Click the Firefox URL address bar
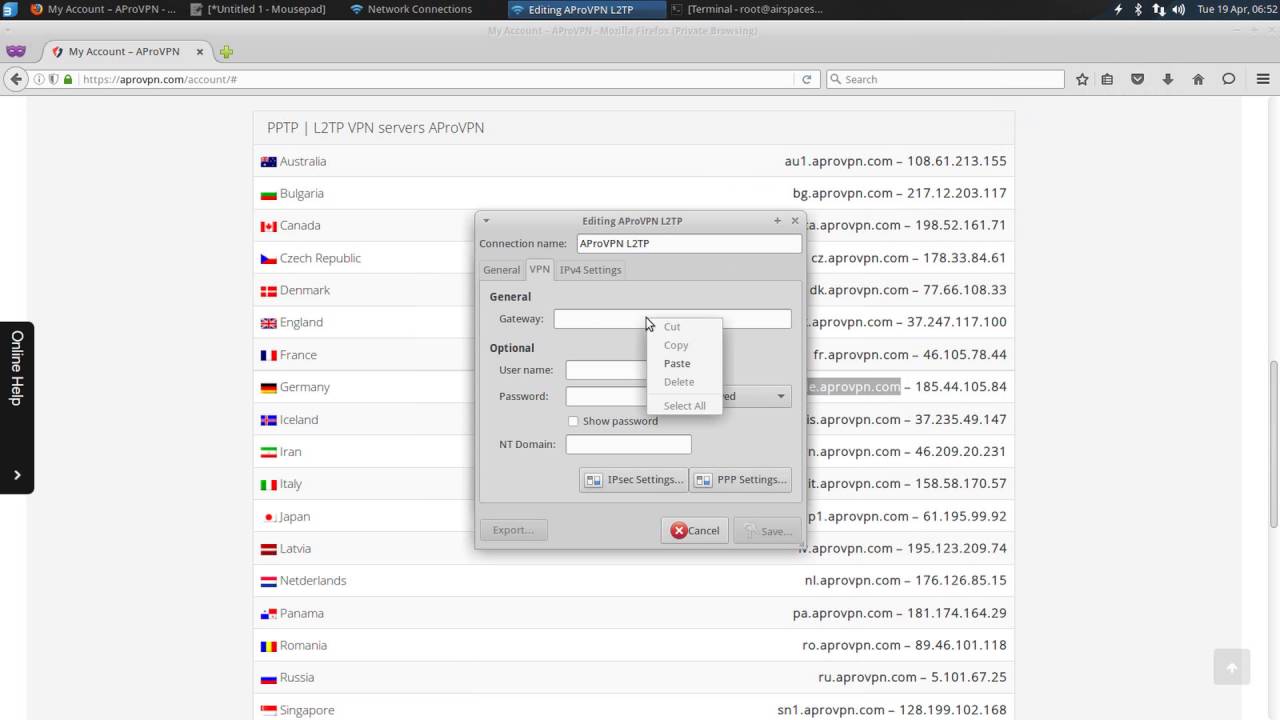Screen dimensions: 1280x720 pyautogui.click(x=425, y=79)
